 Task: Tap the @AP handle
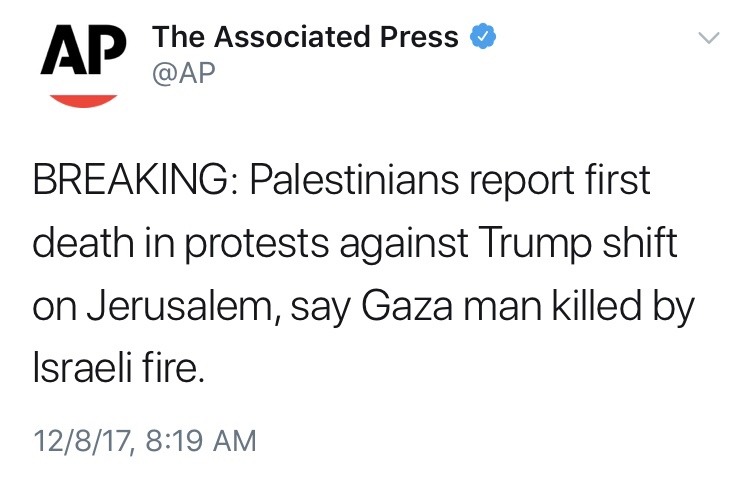(184, 73)
